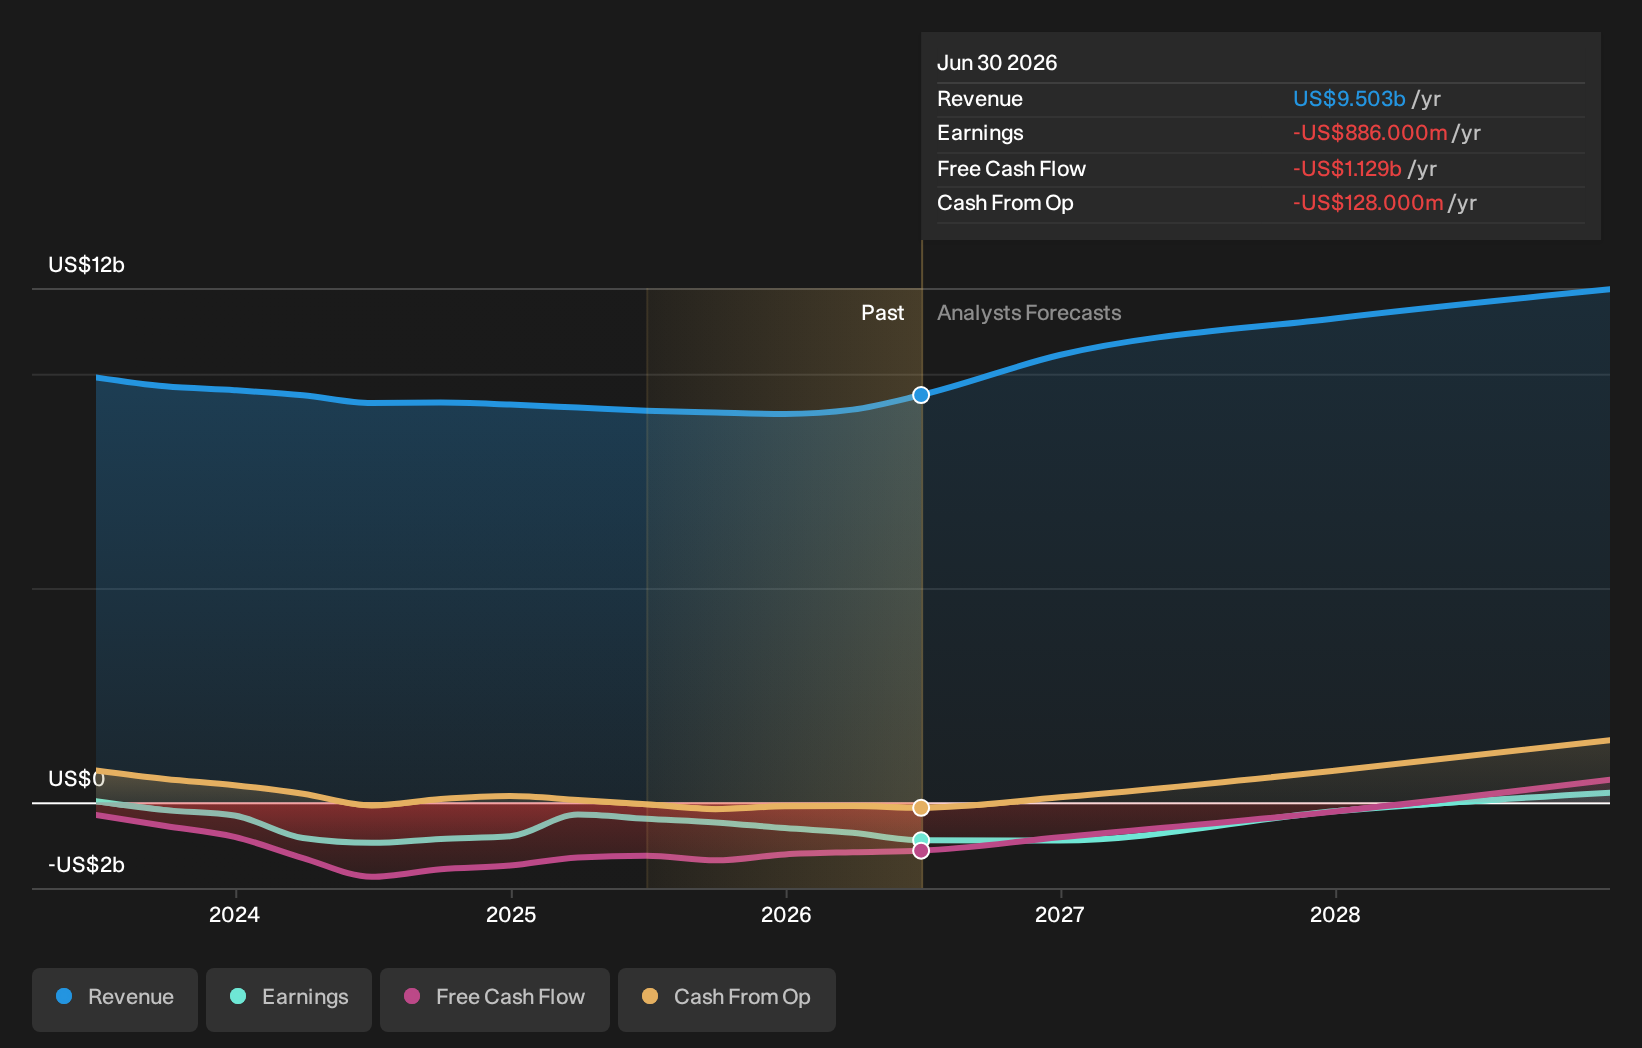
Task: Click the blue Revenue data point marker
Action: (x=921, y=395)
